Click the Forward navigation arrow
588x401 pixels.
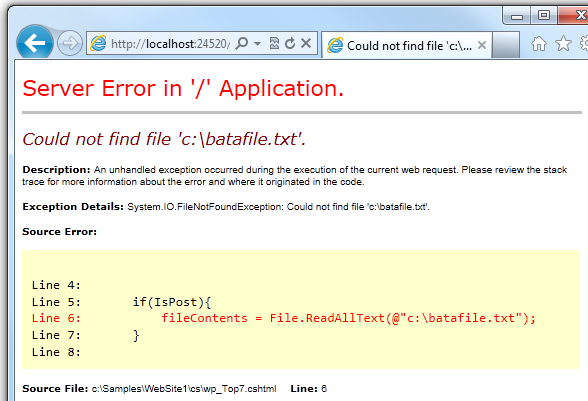coord(70,43)
